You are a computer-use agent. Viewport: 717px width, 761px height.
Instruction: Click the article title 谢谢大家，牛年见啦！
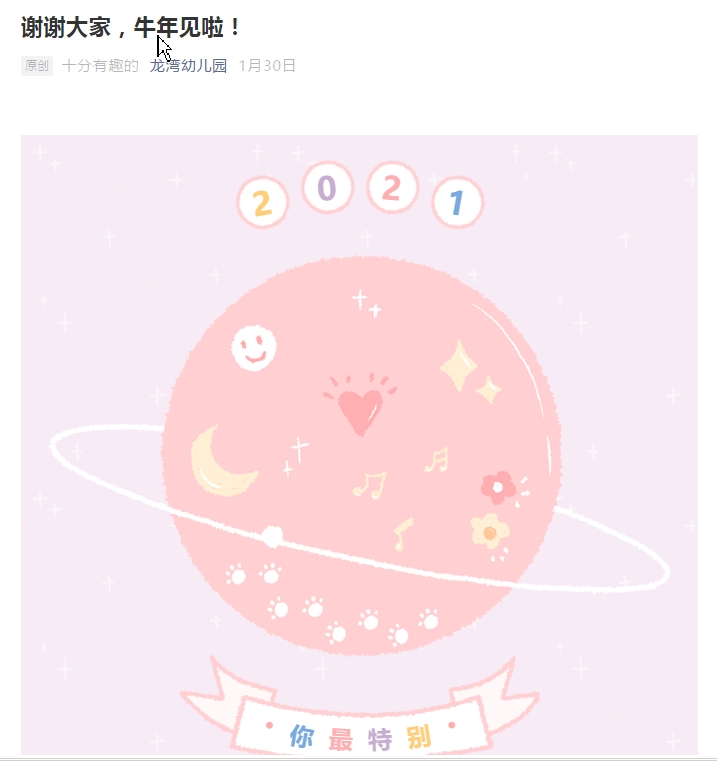coord(131,27)
